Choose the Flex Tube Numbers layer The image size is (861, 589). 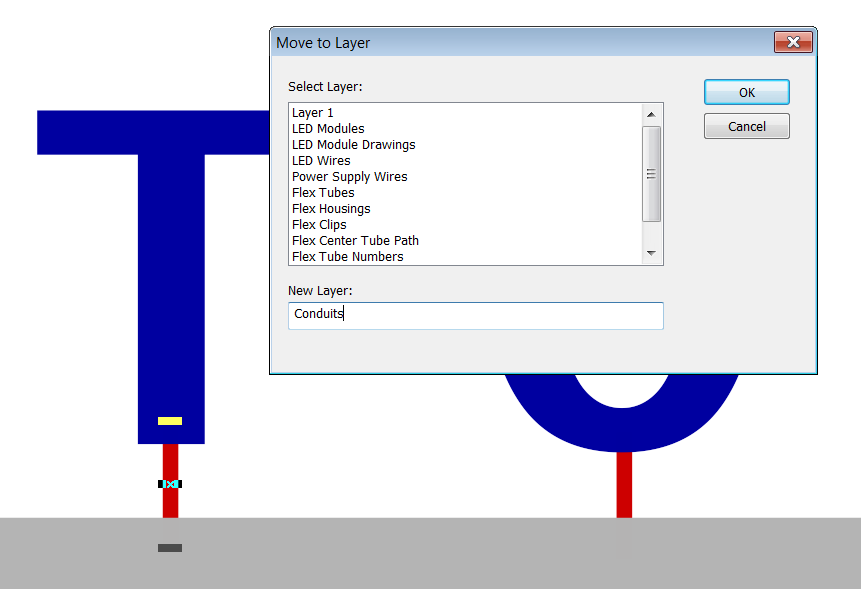[347, 257]
